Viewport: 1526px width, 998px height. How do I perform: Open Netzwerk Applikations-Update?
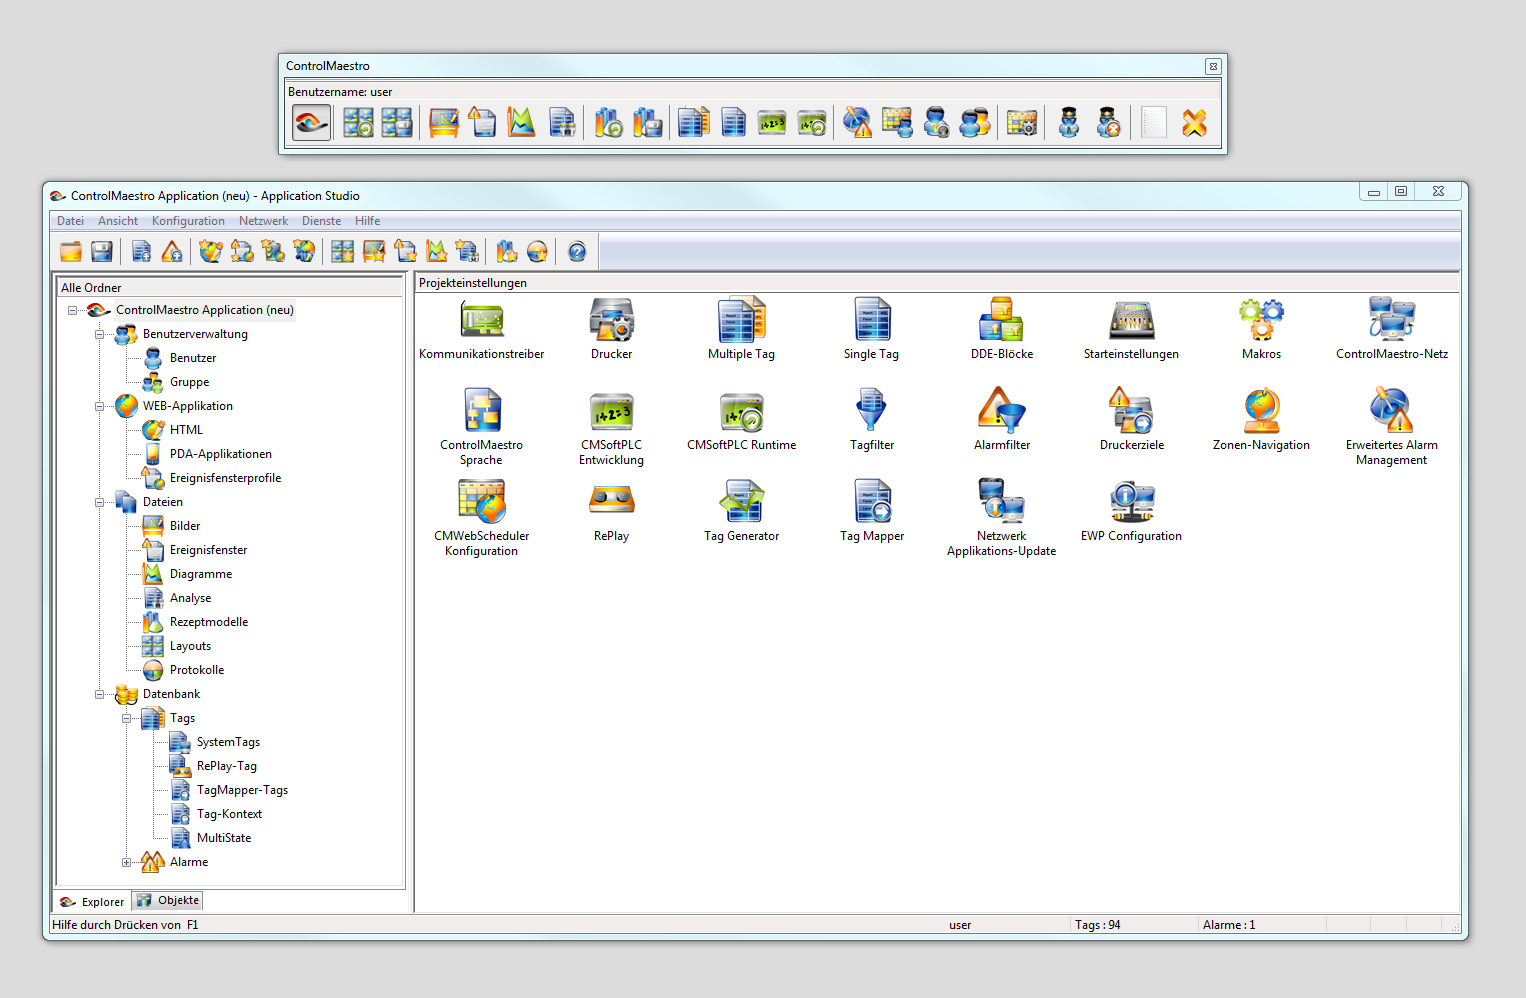point(1002,502)
